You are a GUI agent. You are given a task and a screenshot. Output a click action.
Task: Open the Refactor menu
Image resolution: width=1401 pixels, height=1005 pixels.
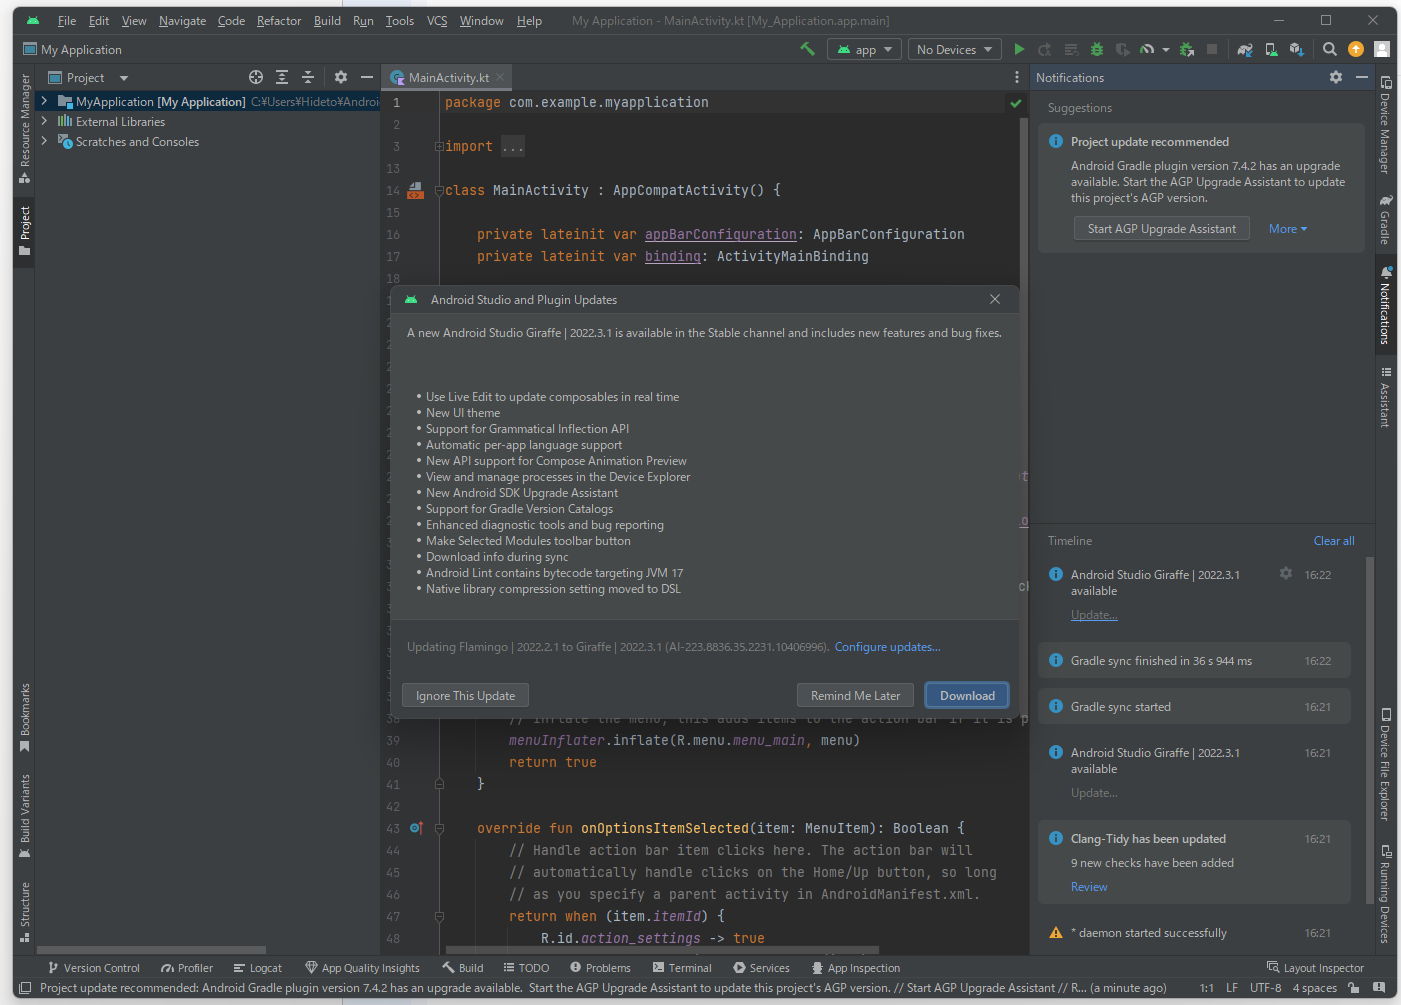click(278, 21)
